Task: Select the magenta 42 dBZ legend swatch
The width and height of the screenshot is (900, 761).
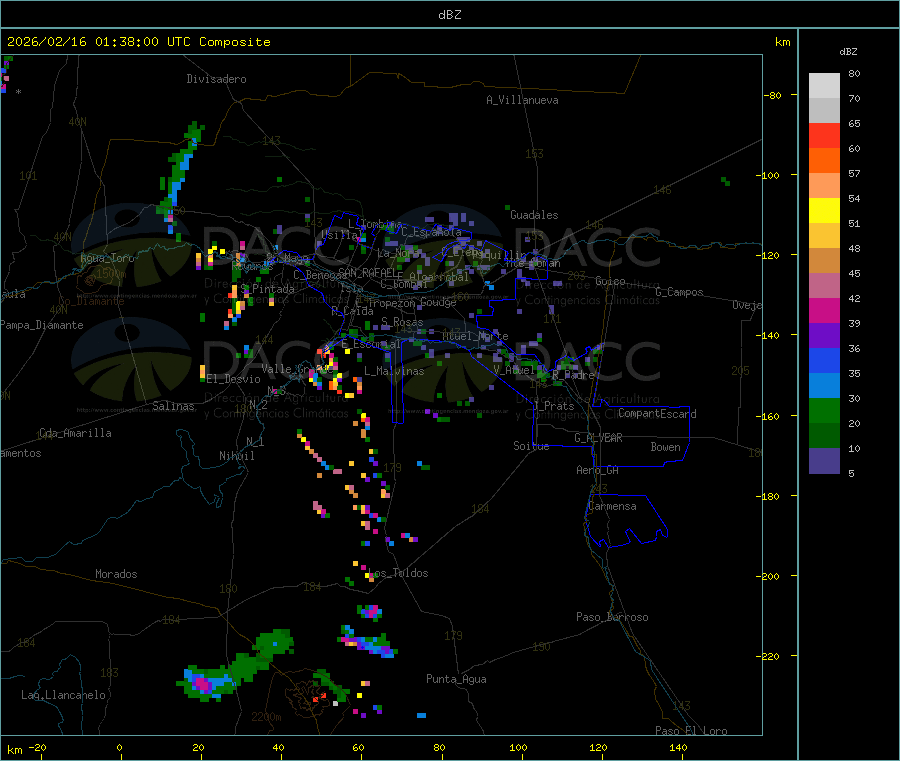Action: pyautogui.click(x=824, y=310)
